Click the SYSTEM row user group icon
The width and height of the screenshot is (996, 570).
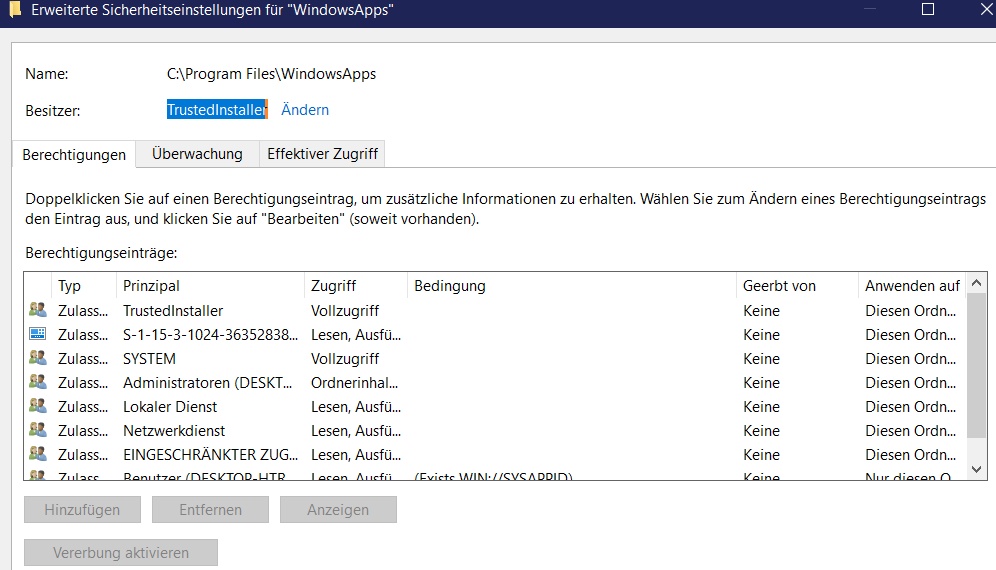pos(37,358)
